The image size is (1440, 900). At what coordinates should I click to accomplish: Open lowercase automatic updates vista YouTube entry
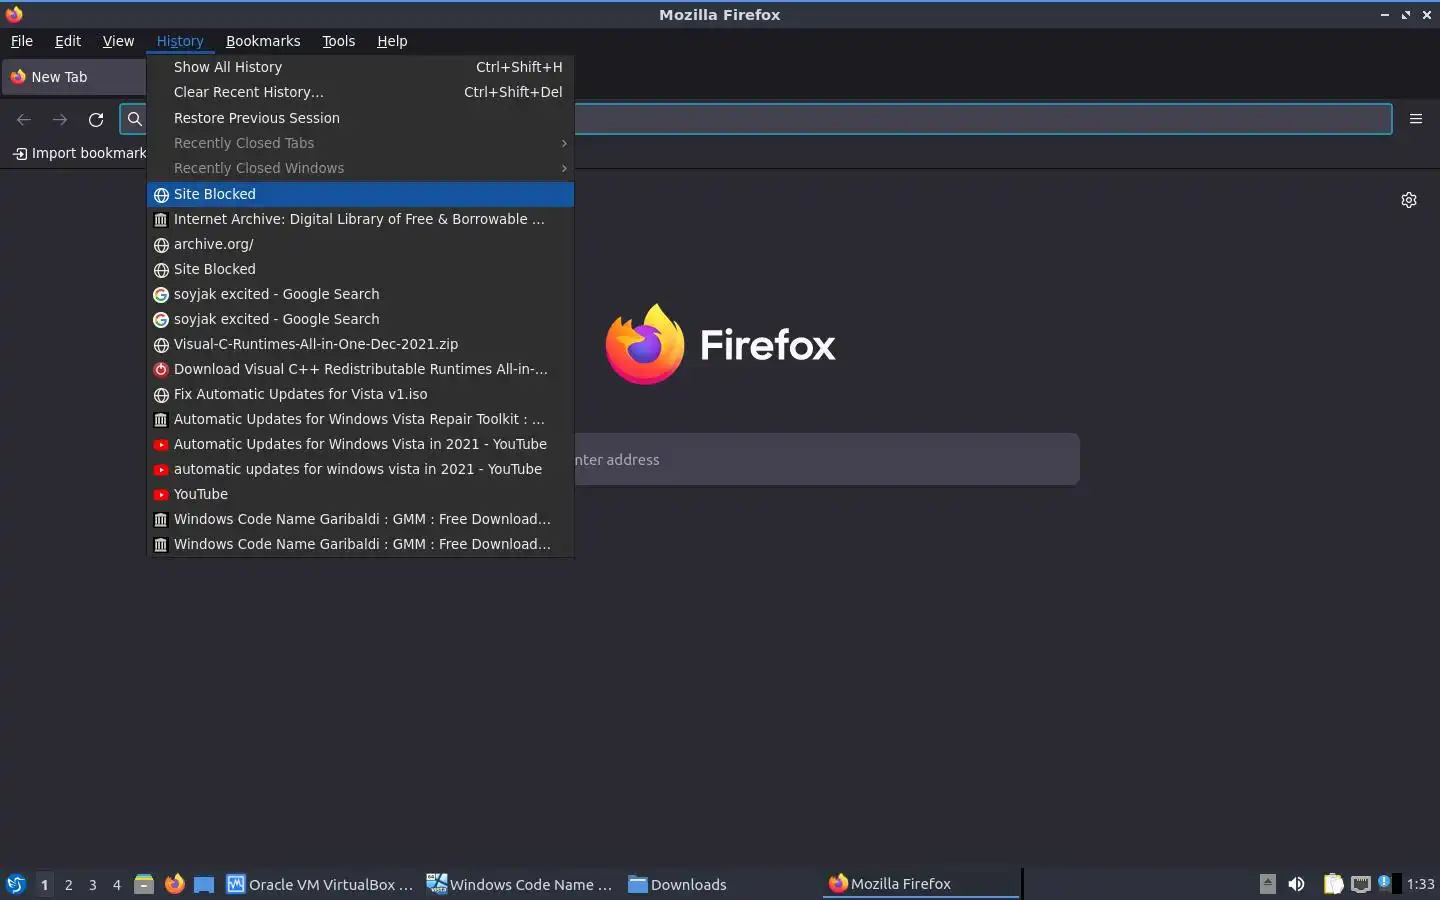(x=360, y=469)
